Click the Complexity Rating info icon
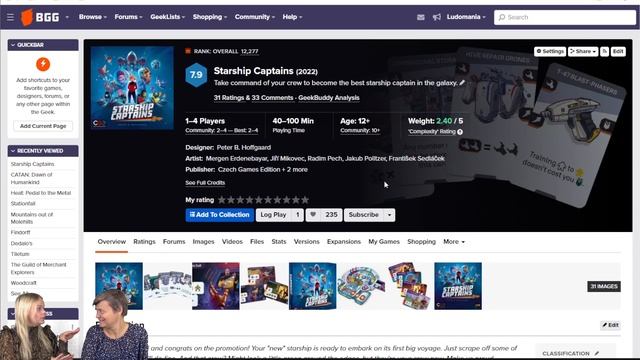The width and height of the screenshot is (640, 360). coord(460,132)
